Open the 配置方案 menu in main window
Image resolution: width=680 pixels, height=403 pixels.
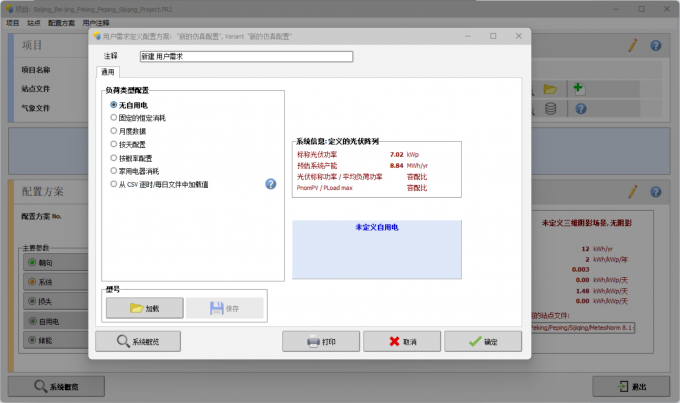(62, 23)
